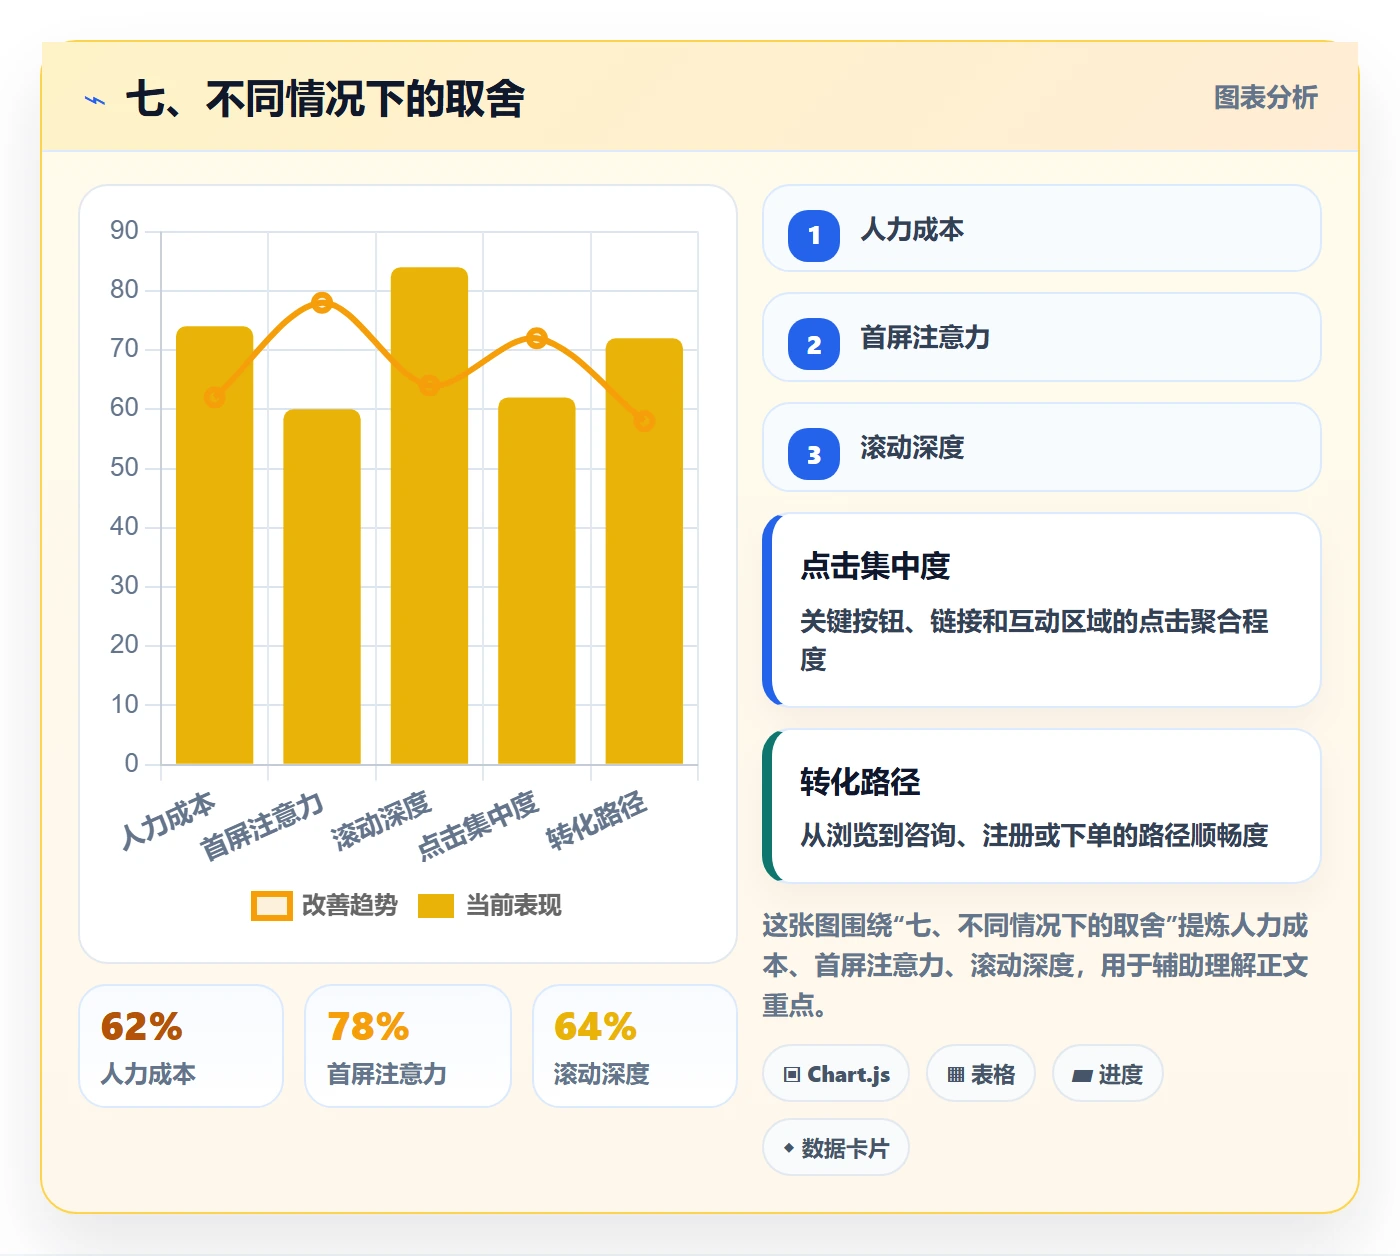The height and width of the screenshot is (1256, 1400).
Task: Click the Chart.js tag text
Action: (848, 1075)
